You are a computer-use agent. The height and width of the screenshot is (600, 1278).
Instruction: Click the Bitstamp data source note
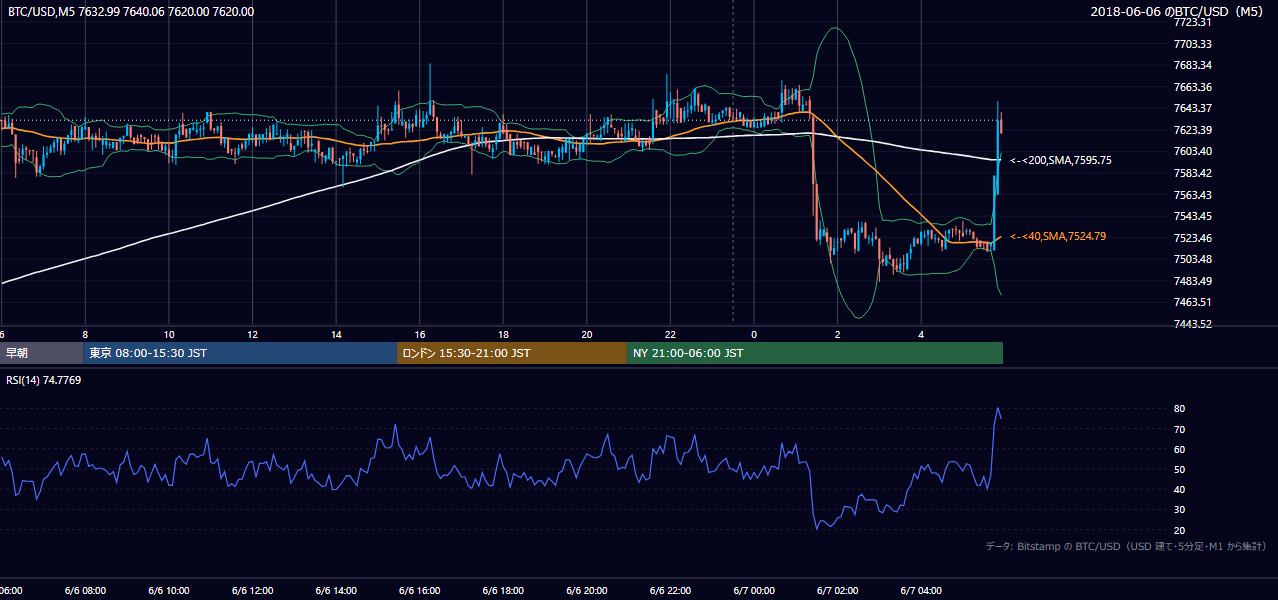click(x=1126, y=546)
